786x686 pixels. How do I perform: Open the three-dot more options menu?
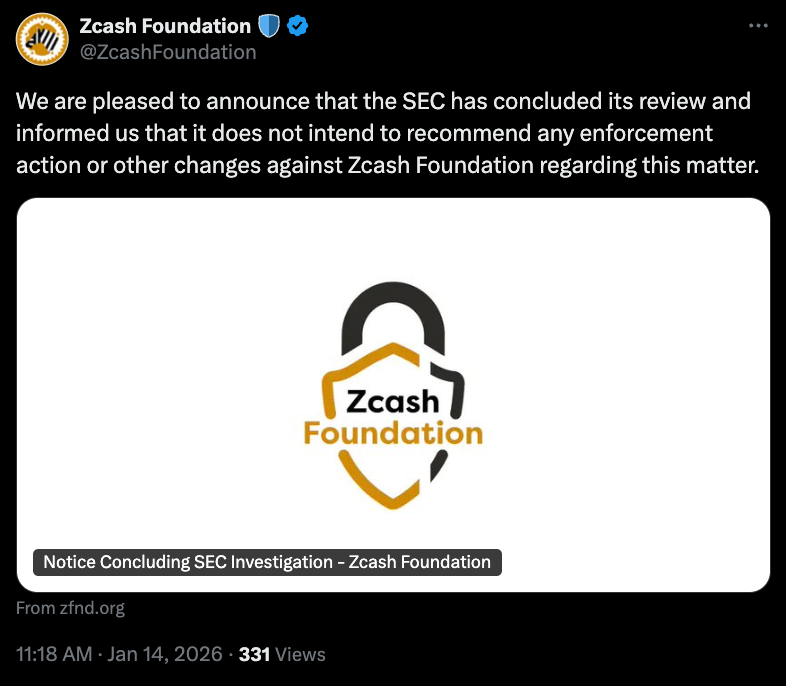[x=758, y=25]
